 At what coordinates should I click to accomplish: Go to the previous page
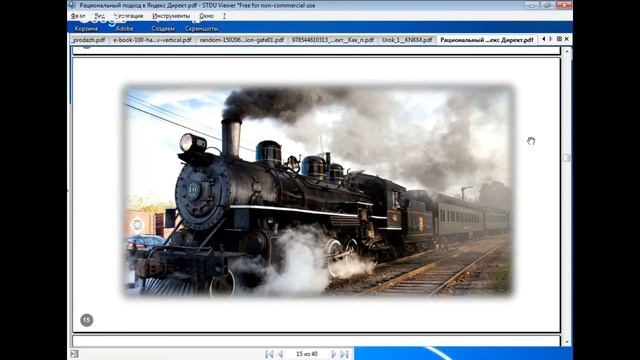[x=281, y=354]
